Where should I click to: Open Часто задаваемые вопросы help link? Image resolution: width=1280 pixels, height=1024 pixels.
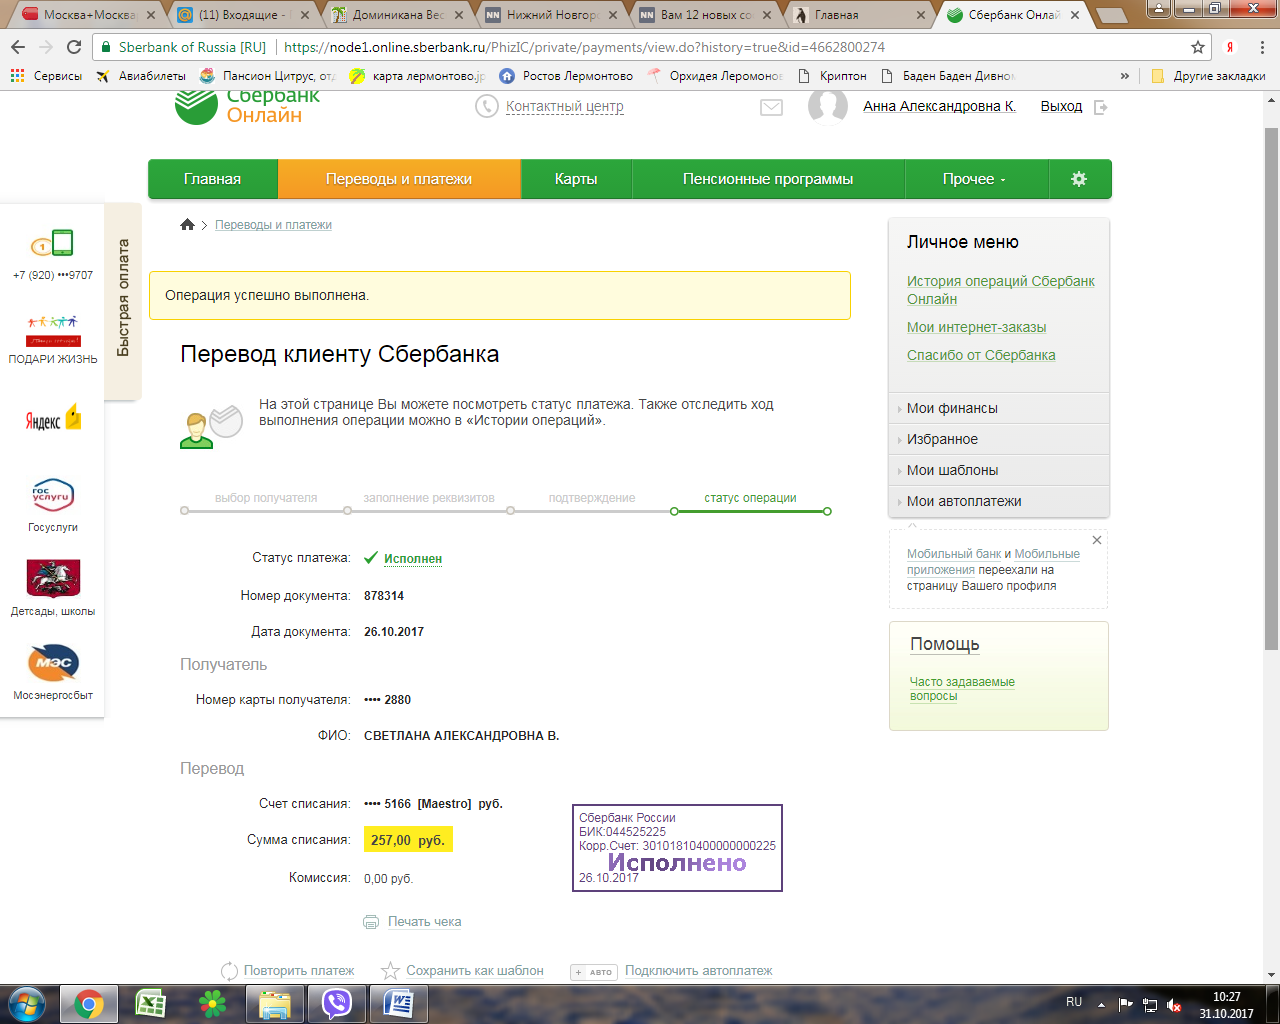[962, 689]
